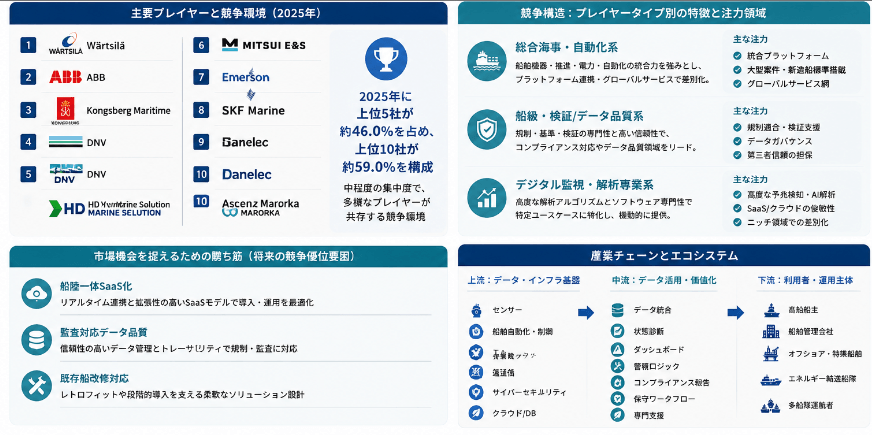Viewport: 872px width, 435px height.
Task: Click the 主要プレイヤーと競争環境（2025年） header
Action: (229, 13)
